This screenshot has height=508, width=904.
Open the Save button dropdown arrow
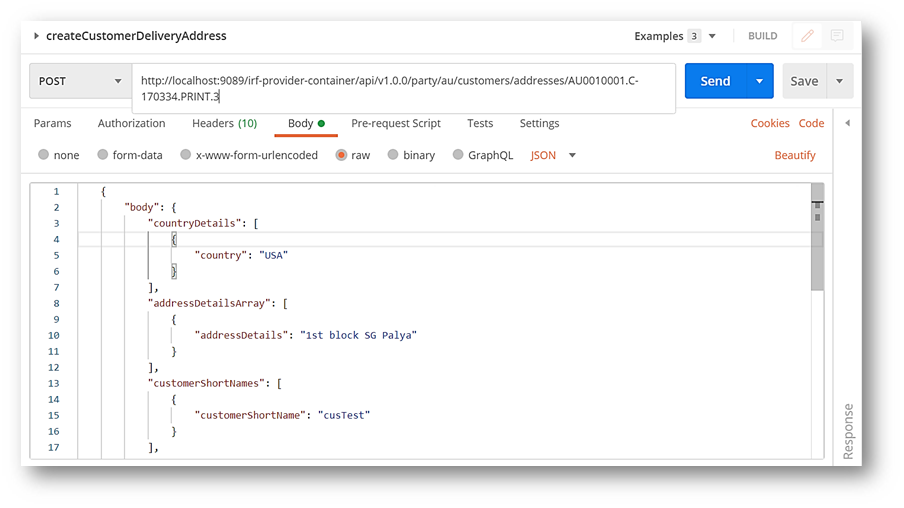(839, 82)
